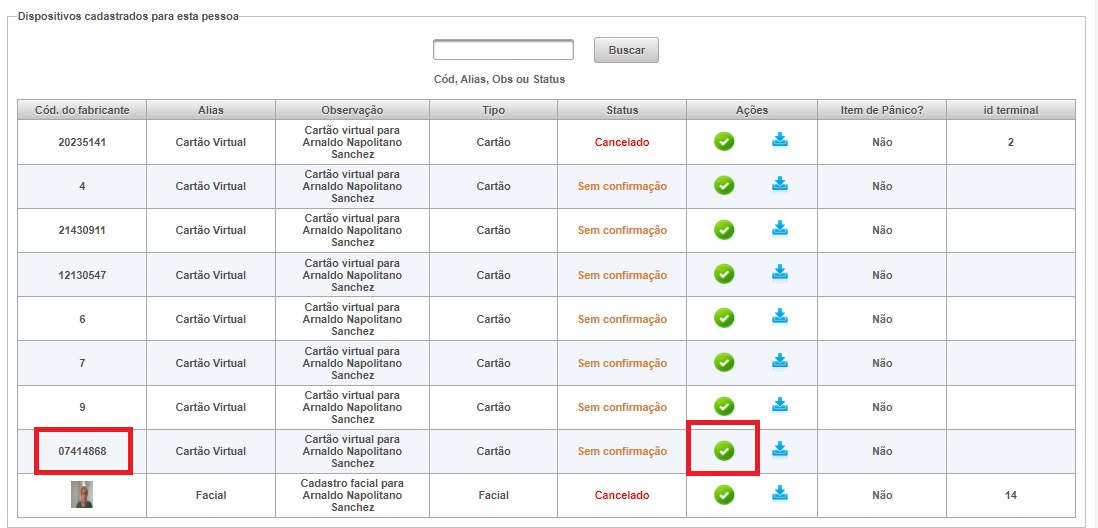Click the Buscar button
The height and width of the screenshot is (528, 1098).
[626, 50]
